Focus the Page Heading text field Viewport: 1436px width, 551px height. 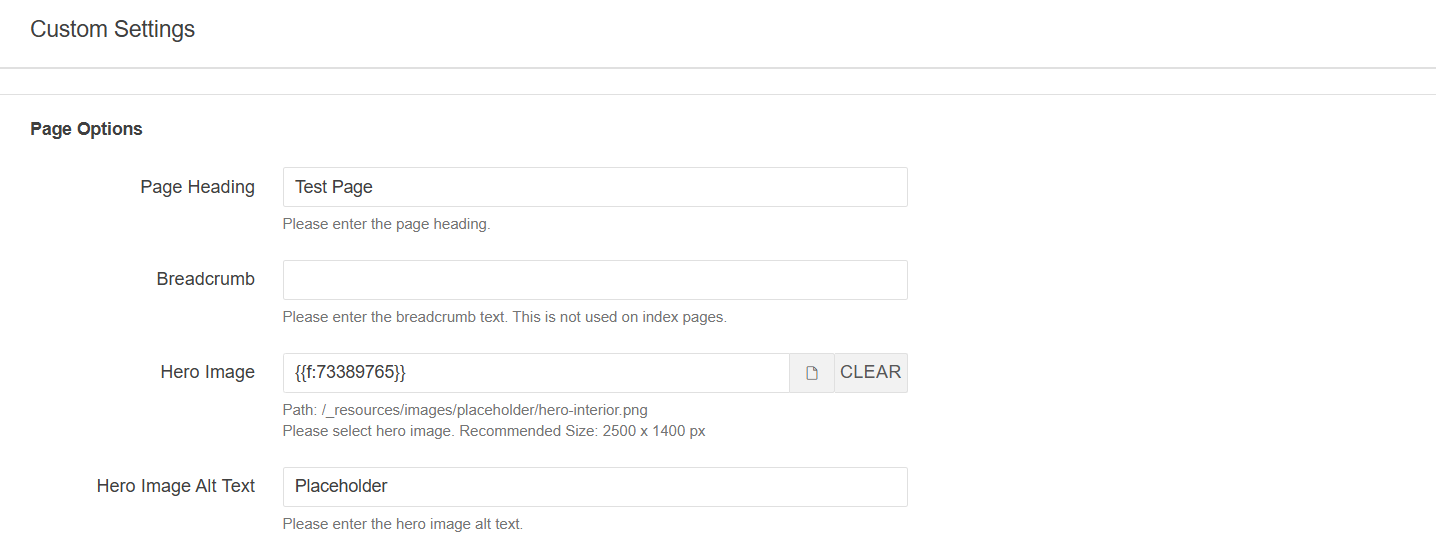[595, 187]
